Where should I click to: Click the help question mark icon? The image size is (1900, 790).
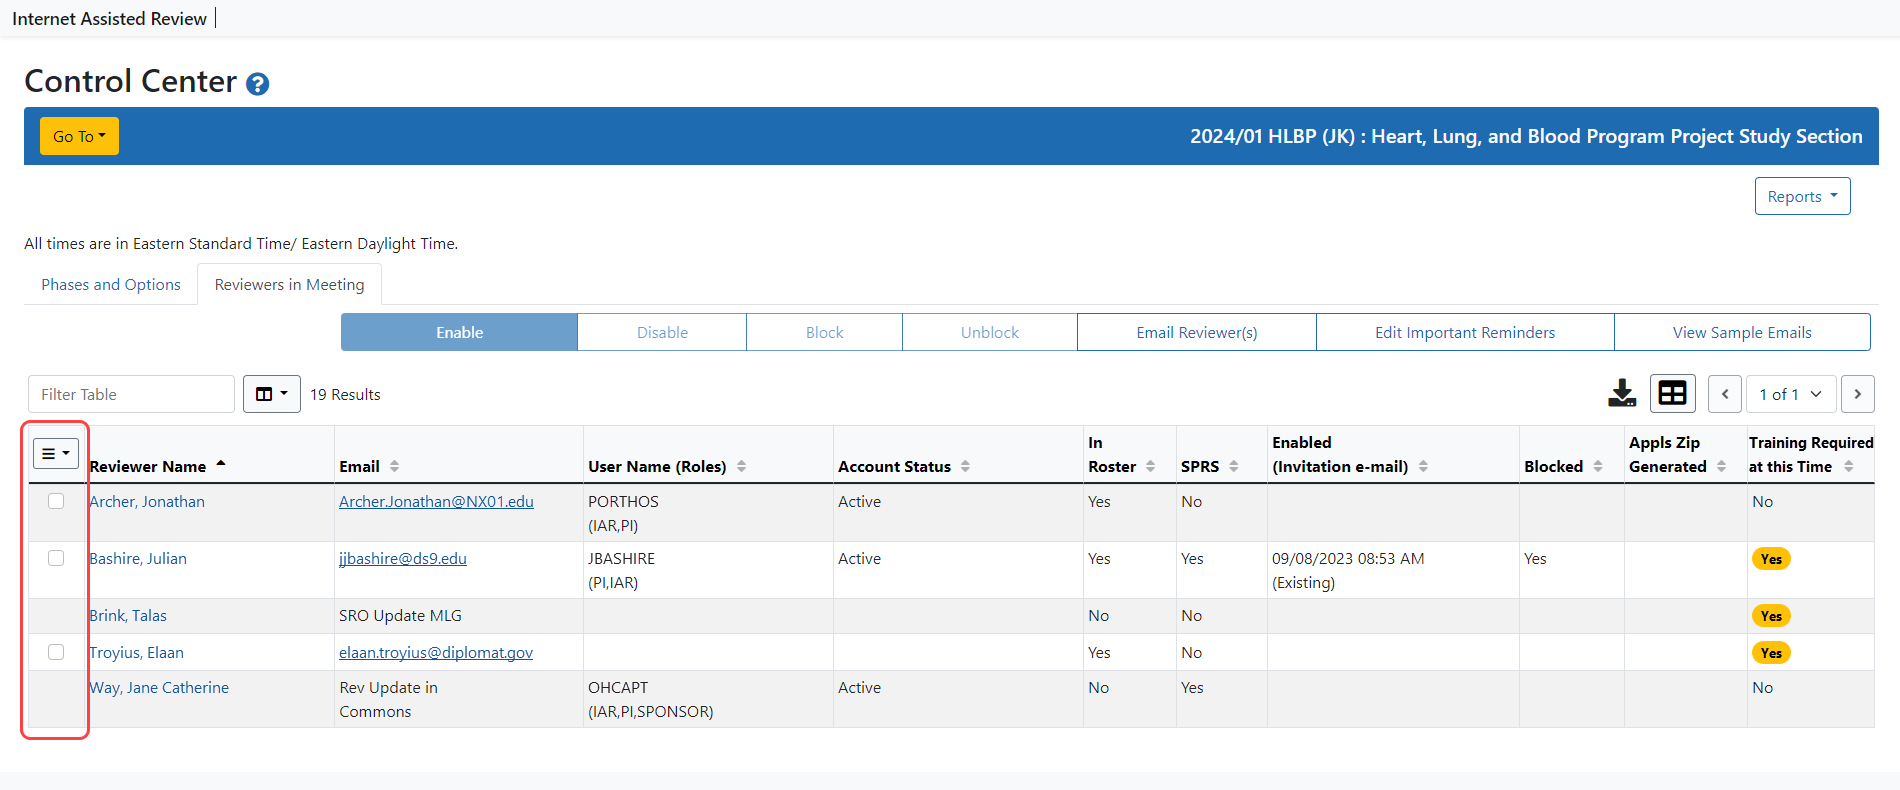pos(257,84)
